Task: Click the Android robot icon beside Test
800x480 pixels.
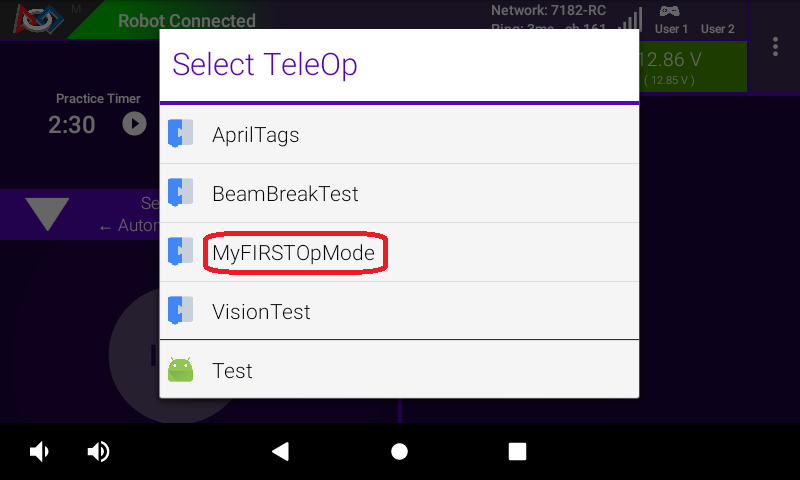Action: point(180,370)
